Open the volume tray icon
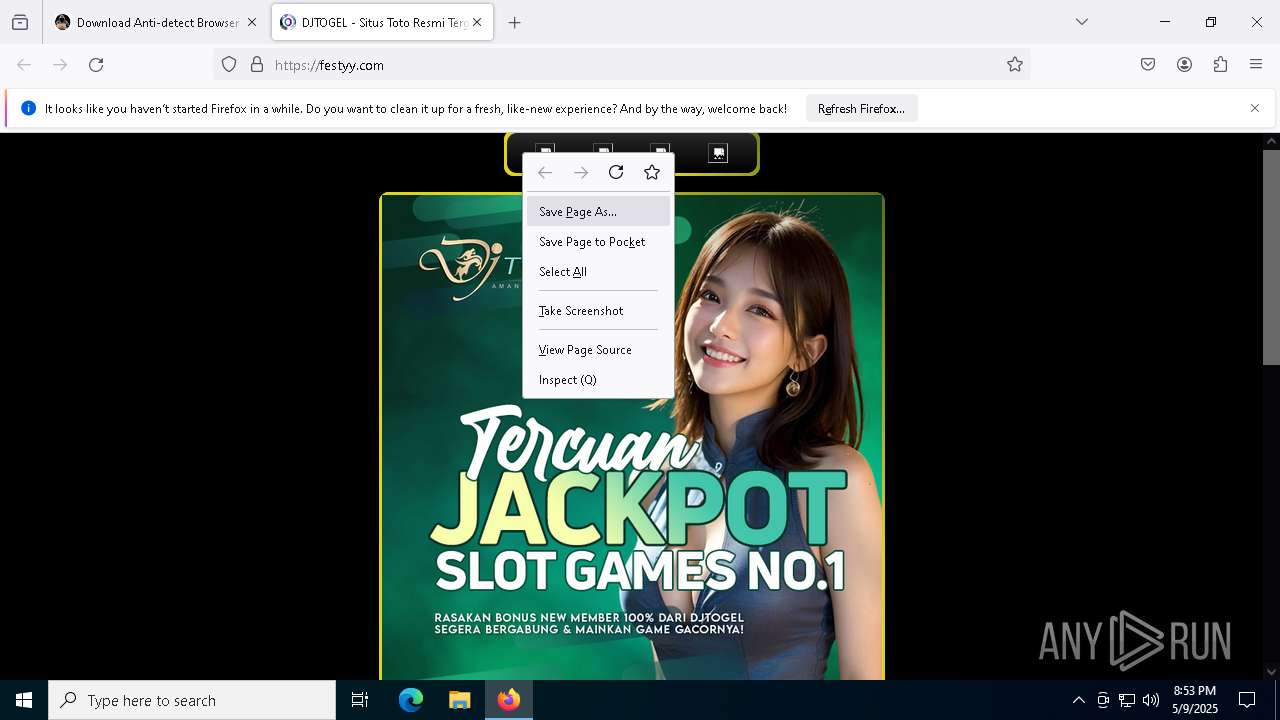The image size is (1280, 720). 1151,700
